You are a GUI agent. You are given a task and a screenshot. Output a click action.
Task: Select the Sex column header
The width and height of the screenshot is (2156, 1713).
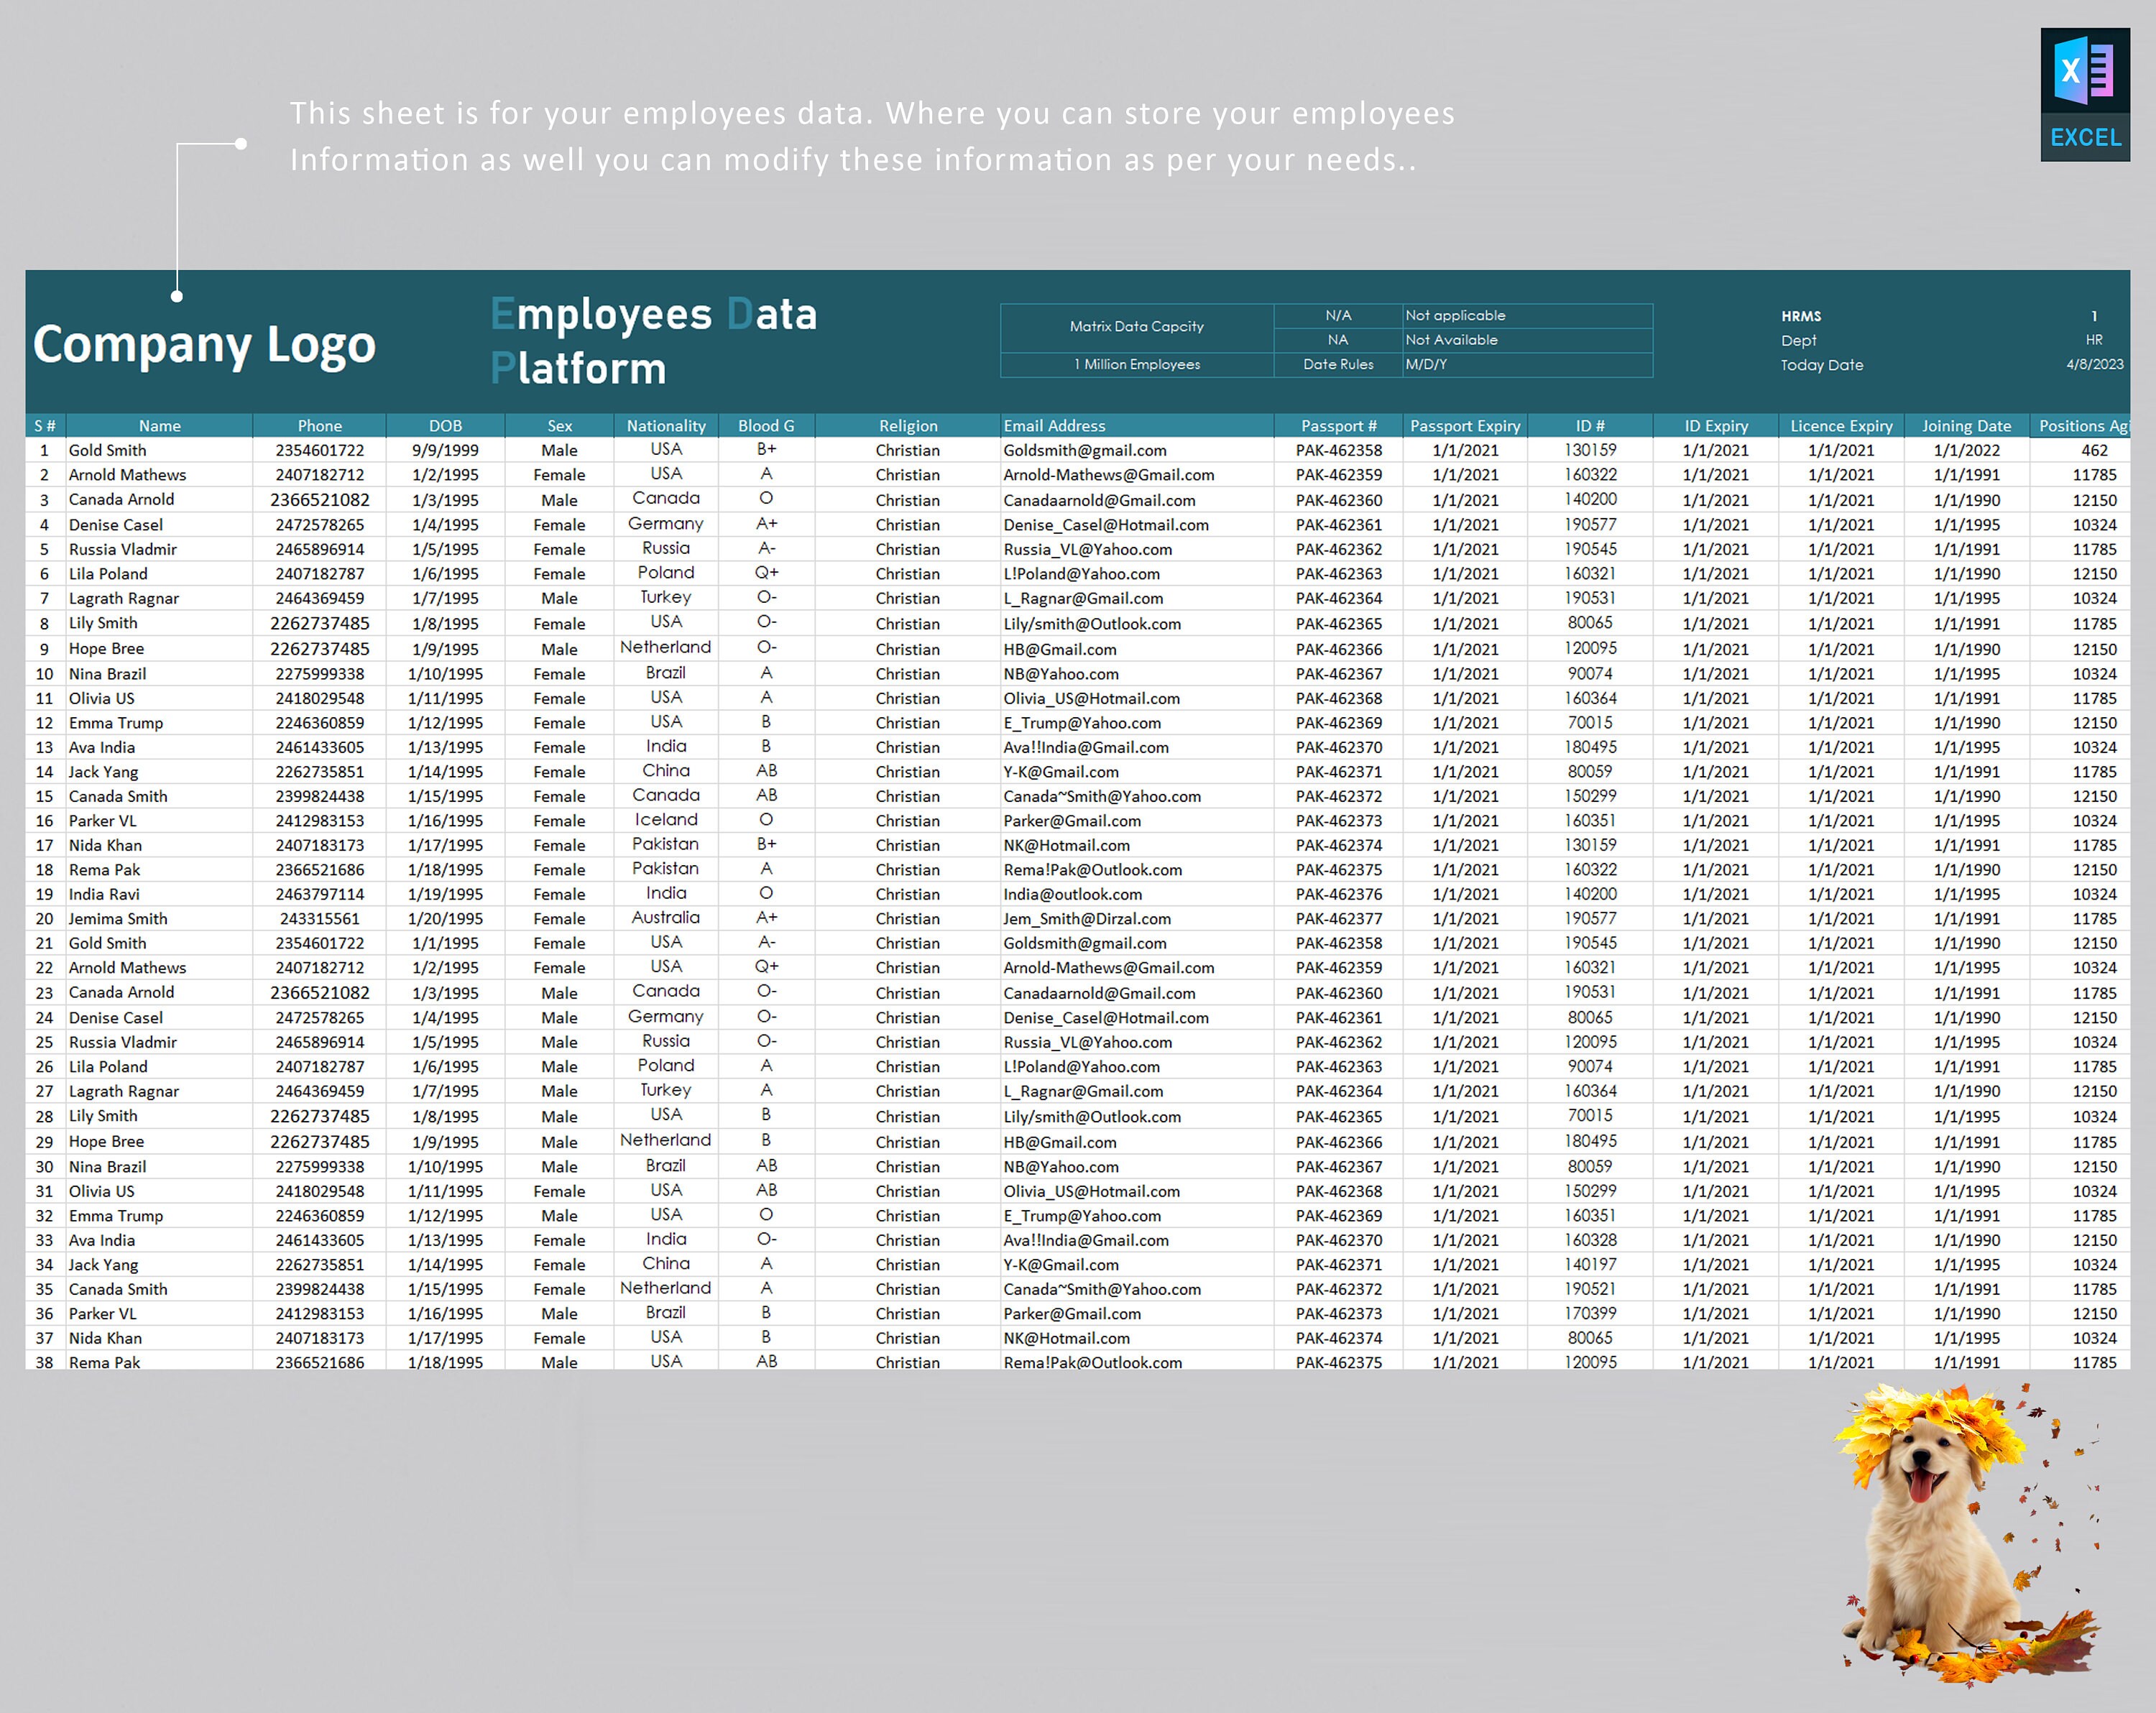[559, 425]
